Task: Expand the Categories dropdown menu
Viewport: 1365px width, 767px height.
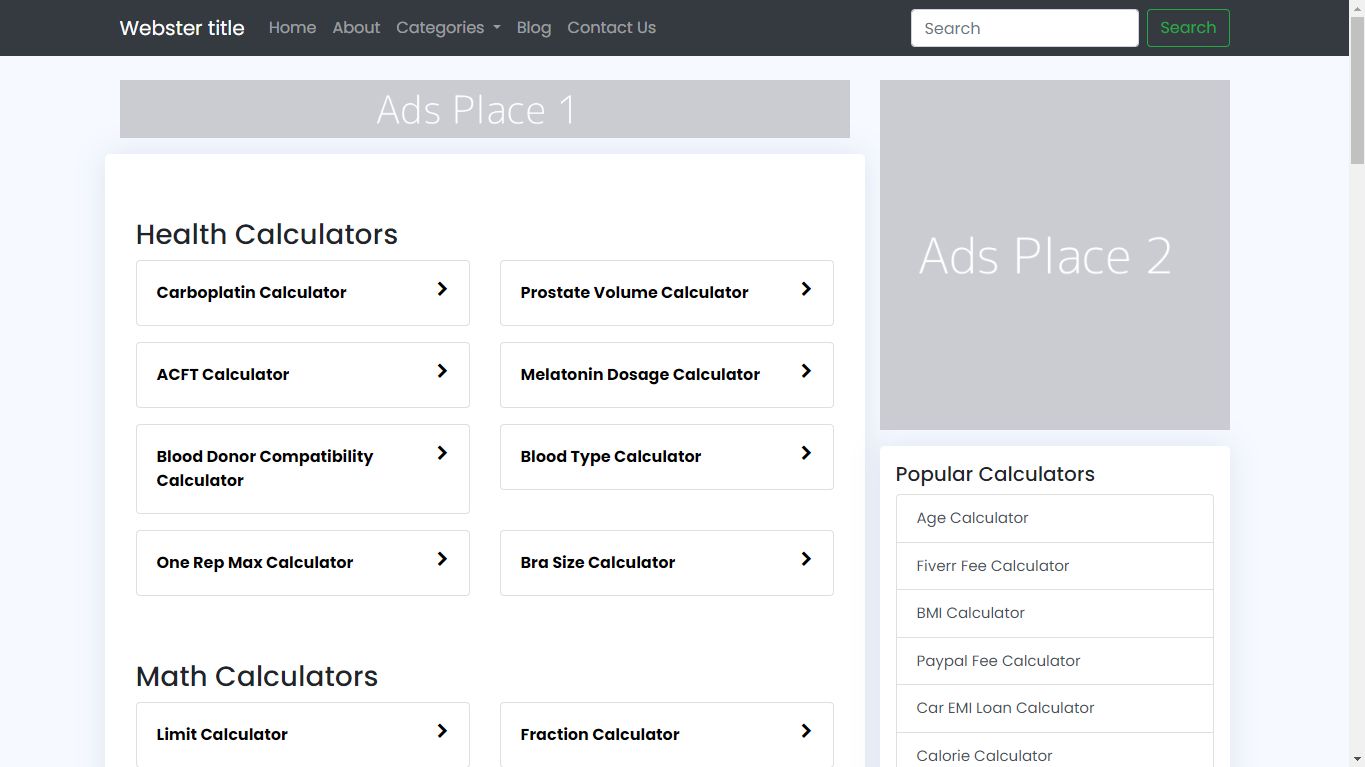Action: pyautogui.click(x=448, y=28)
